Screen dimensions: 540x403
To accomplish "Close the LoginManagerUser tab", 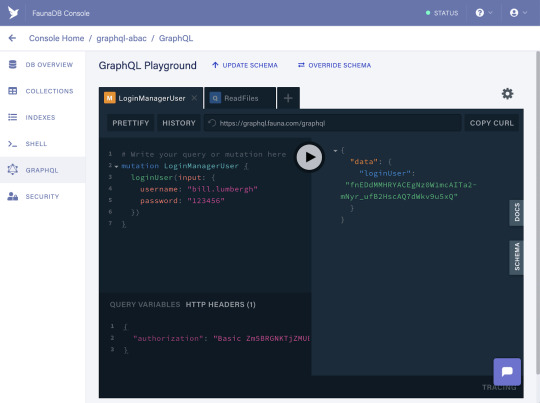I will 194,98.
